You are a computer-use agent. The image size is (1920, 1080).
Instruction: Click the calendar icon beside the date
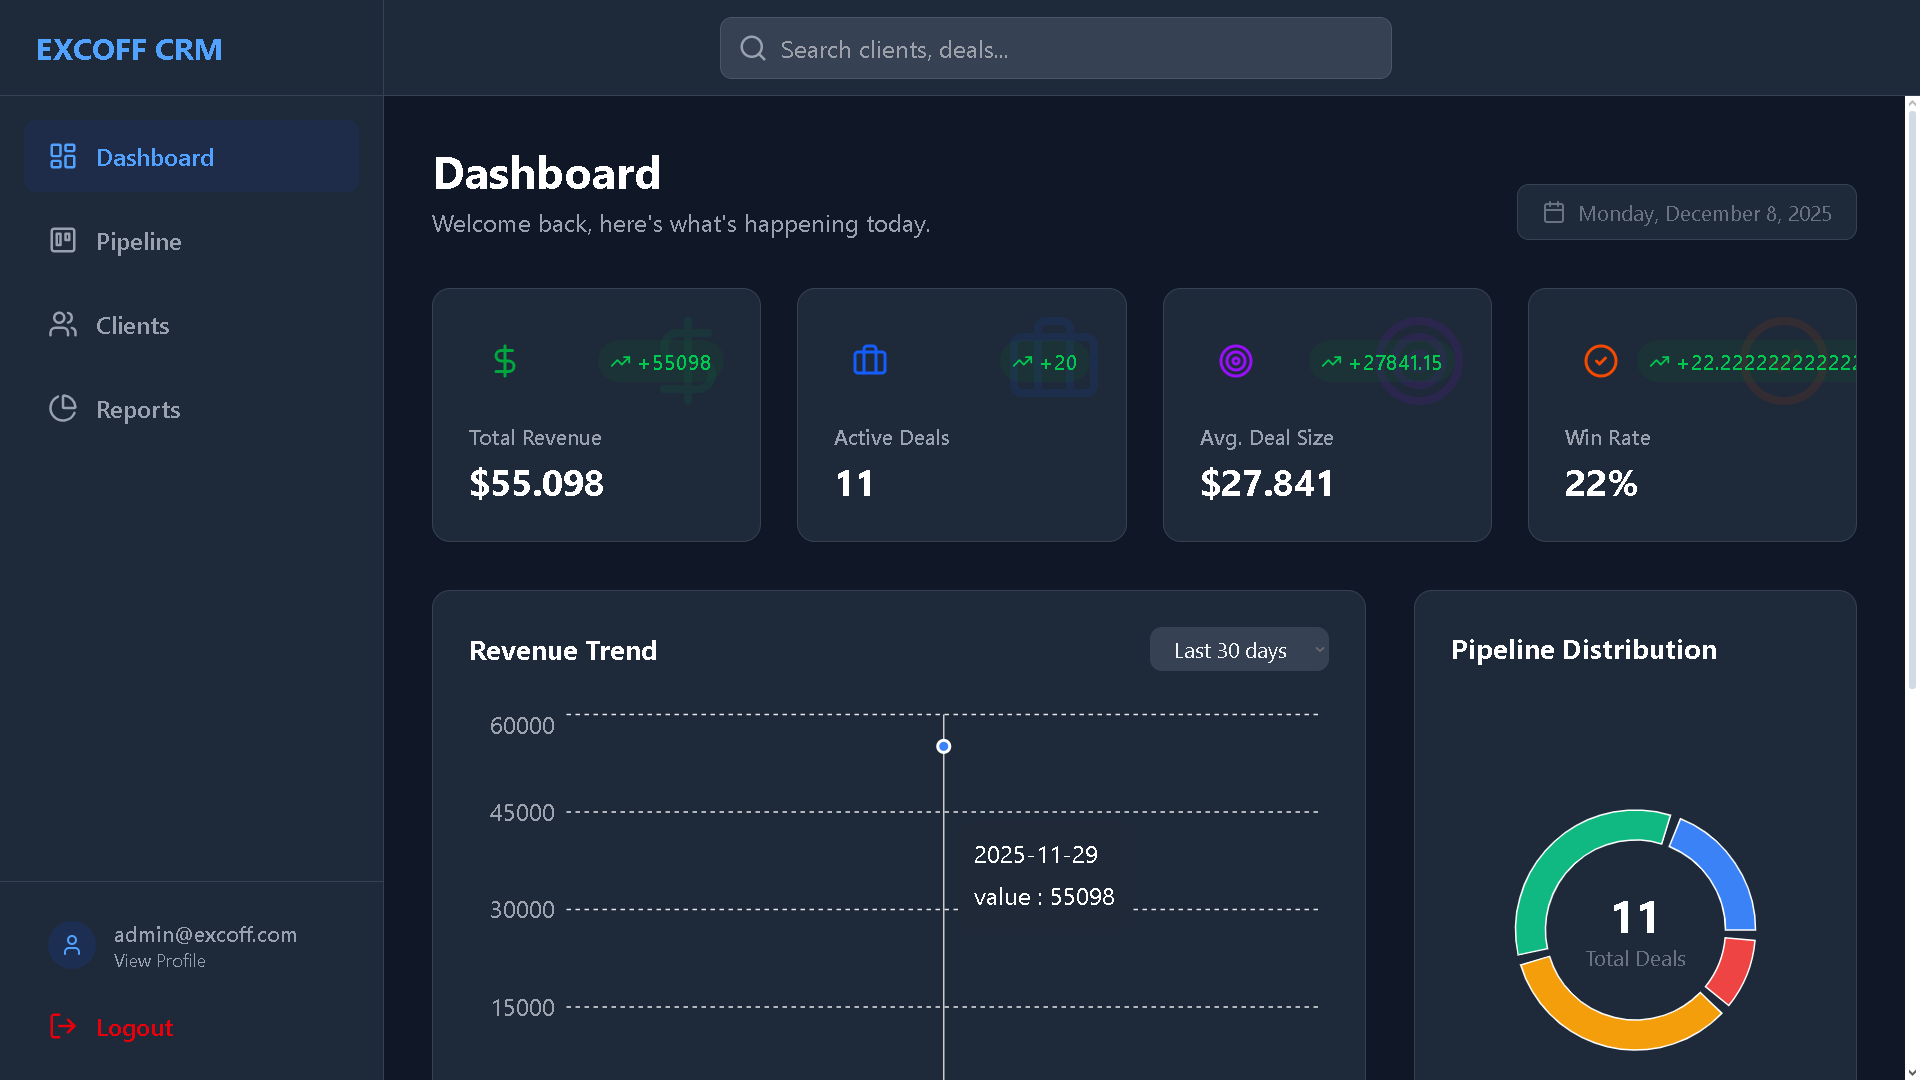click(x=1553, y=213)
